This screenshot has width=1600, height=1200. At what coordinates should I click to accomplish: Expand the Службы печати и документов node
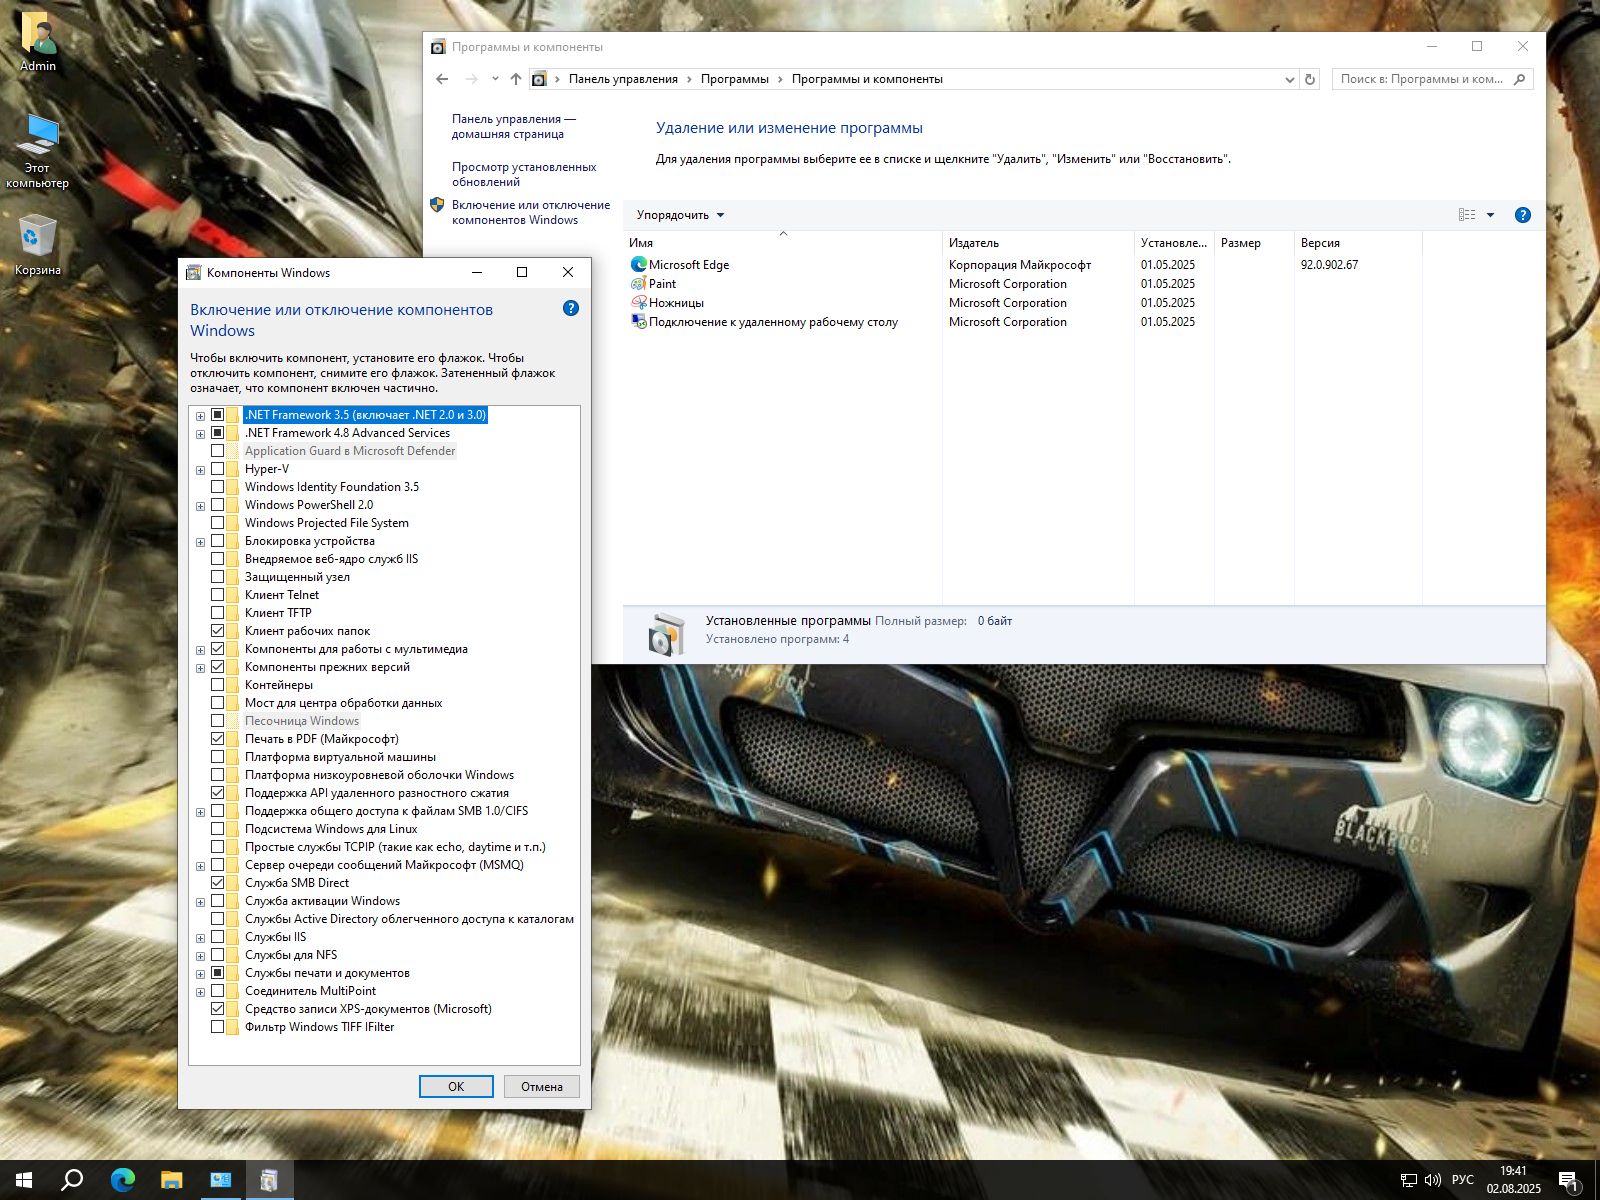click(200, 974)
